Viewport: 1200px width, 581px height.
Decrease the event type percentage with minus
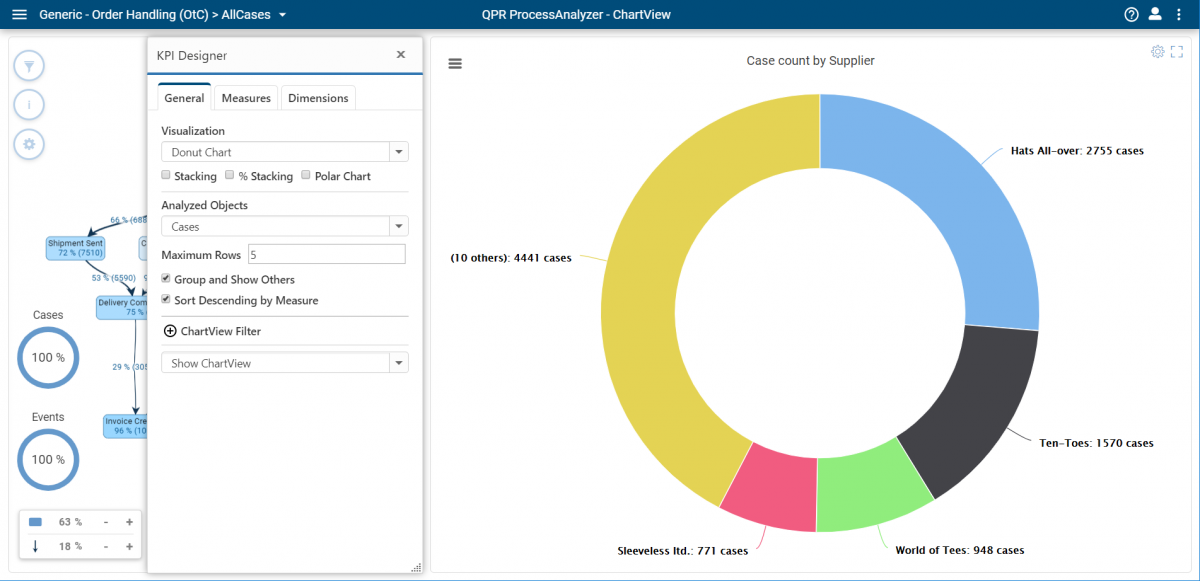pos(107,522)
